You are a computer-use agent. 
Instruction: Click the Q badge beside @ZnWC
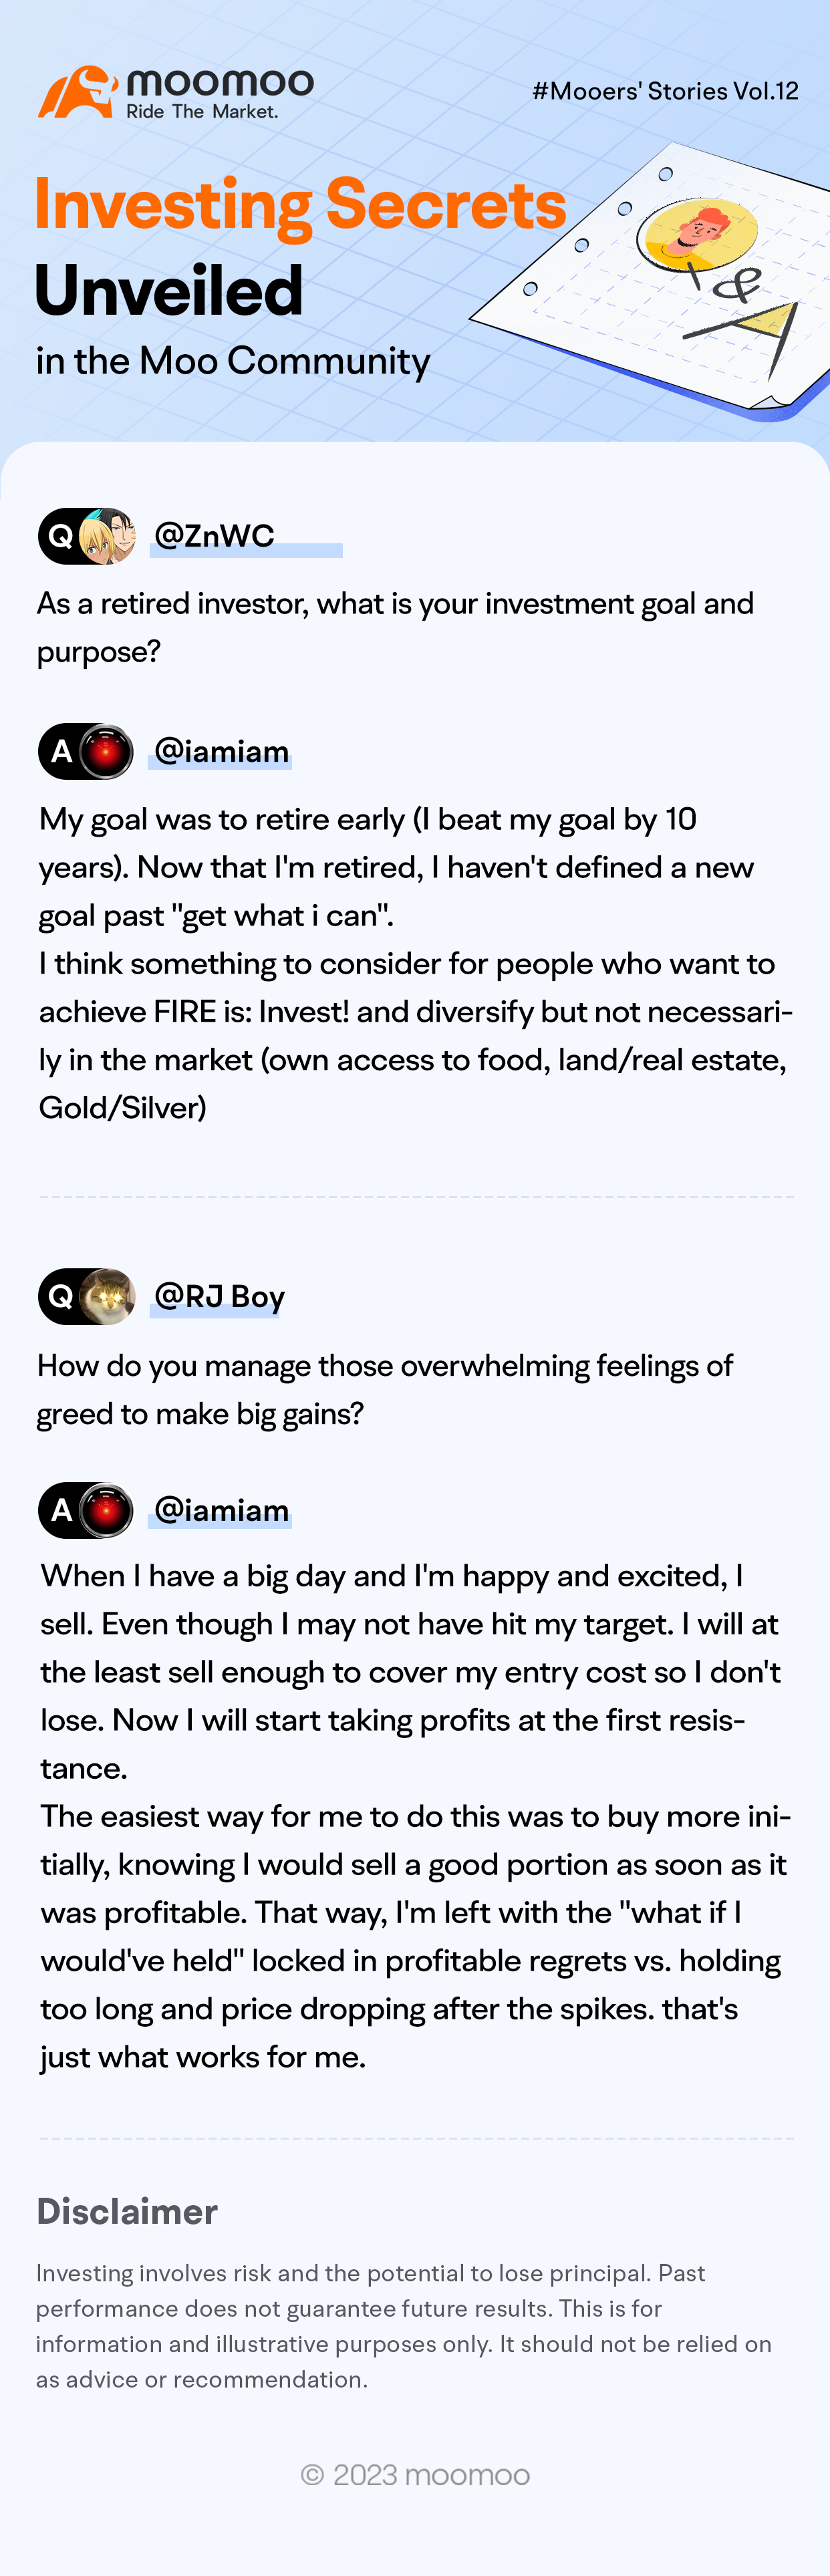pos(61,536)
